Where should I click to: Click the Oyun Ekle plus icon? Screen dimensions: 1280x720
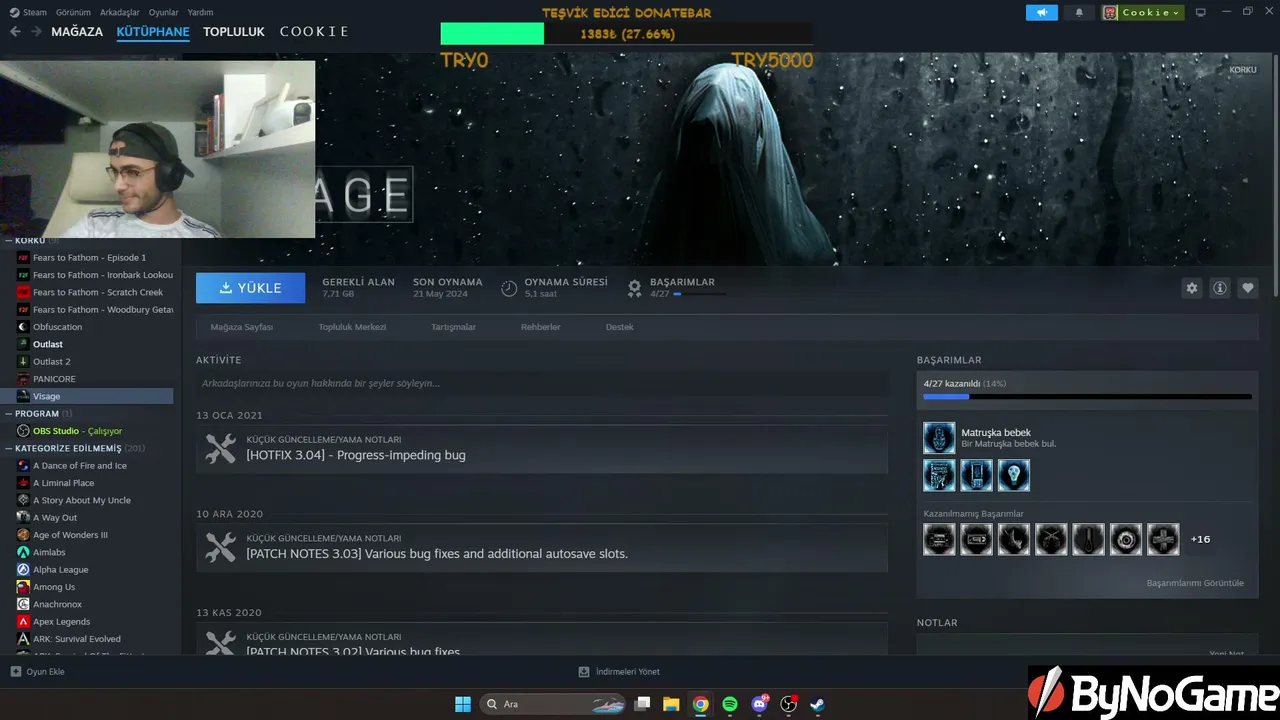point(15,672)
